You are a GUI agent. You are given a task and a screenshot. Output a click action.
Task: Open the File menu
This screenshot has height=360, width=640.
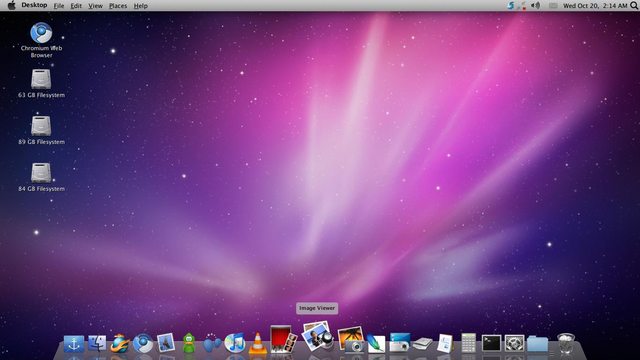point(59,6)
